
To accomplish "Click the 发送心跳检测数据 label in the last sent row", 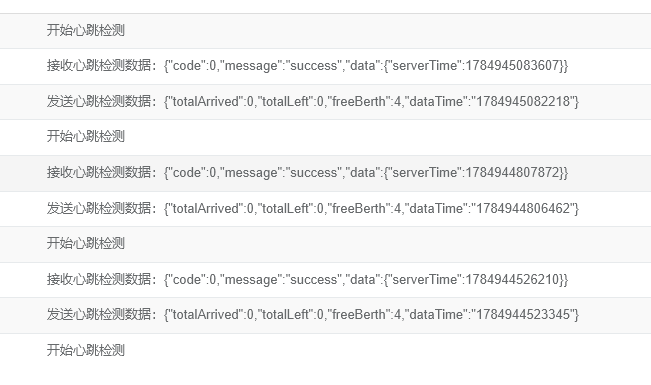I will point(99,314).
